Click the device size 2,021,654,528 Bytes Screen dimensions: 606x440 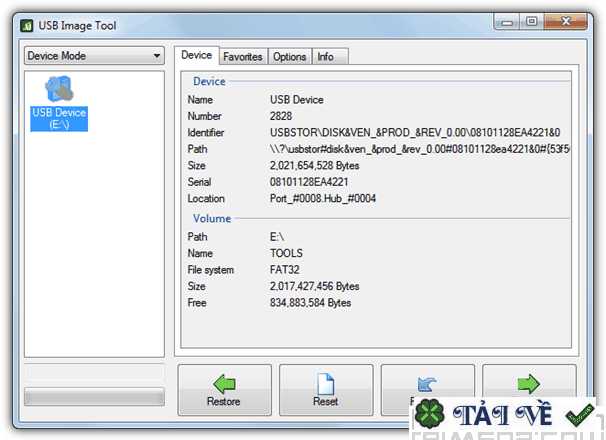[x=314, y=165]
